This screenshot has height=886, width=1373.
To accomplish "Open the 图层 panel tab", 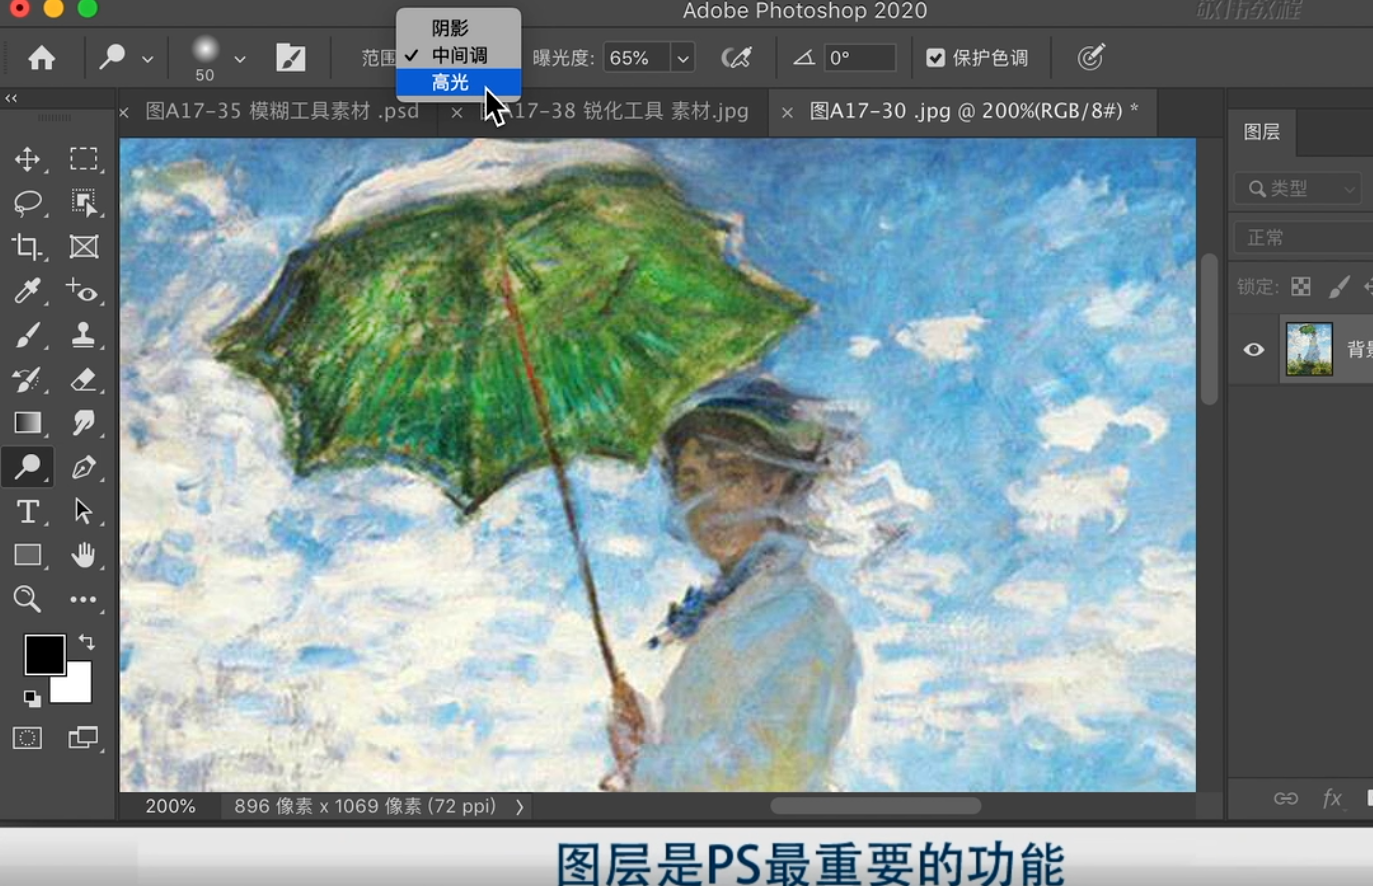I will tap(1262, 132).
